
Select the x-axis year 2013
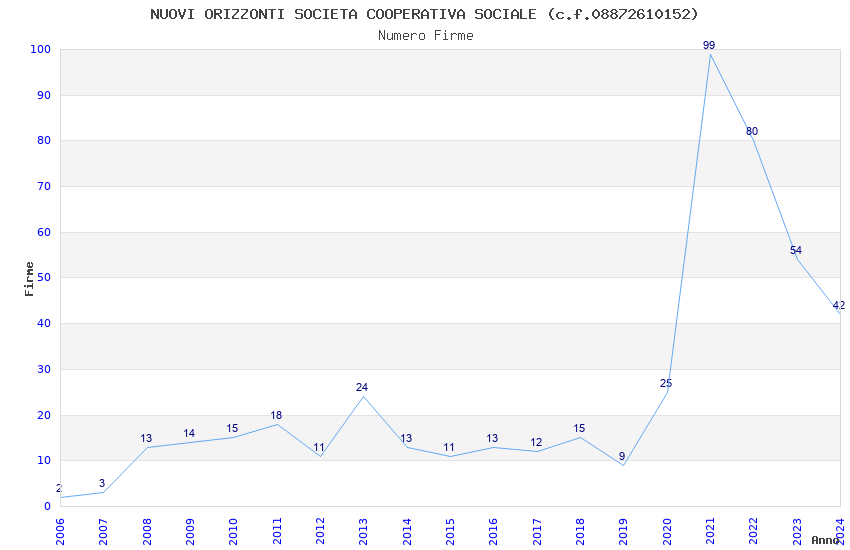pyautogui.click(x=363, y=531)
